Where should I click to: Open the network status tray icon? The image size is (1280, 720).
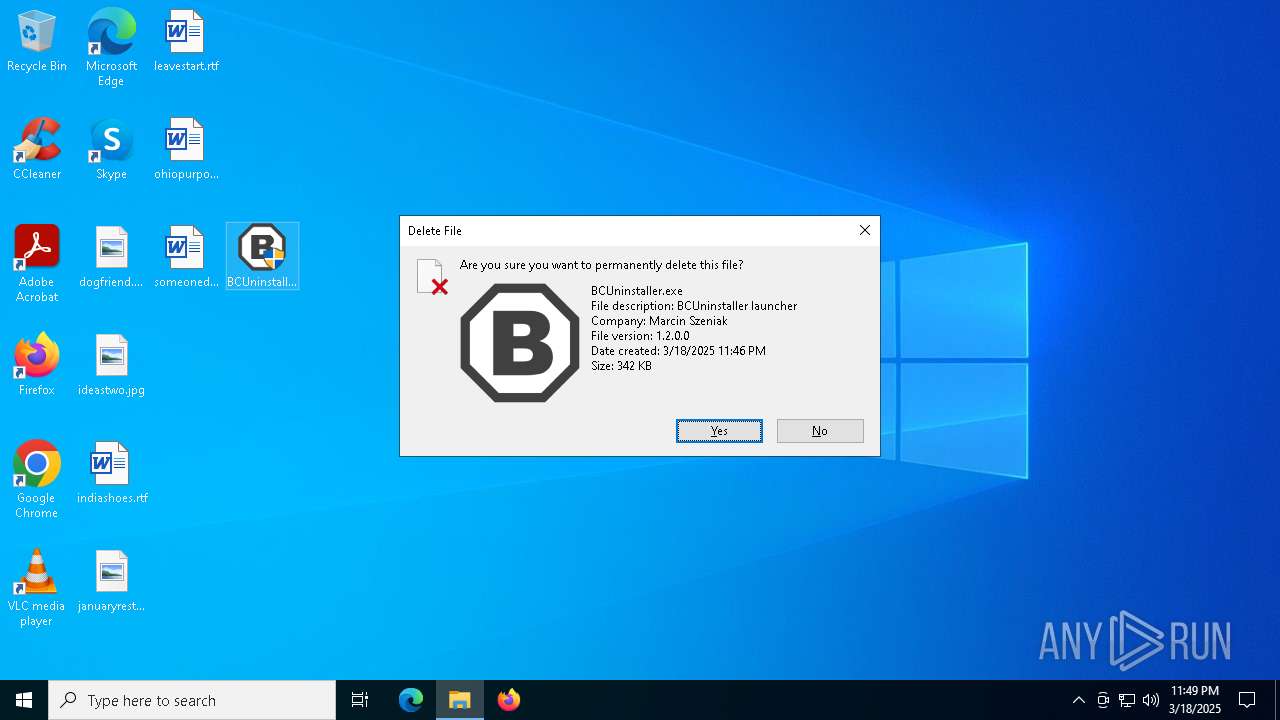(1127, 700)
